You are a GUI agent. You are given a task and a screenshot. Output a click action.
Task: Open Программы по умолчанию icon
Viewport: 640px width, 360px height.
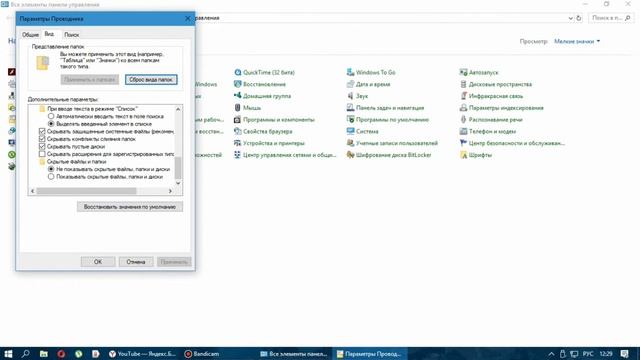coord(350,120)
